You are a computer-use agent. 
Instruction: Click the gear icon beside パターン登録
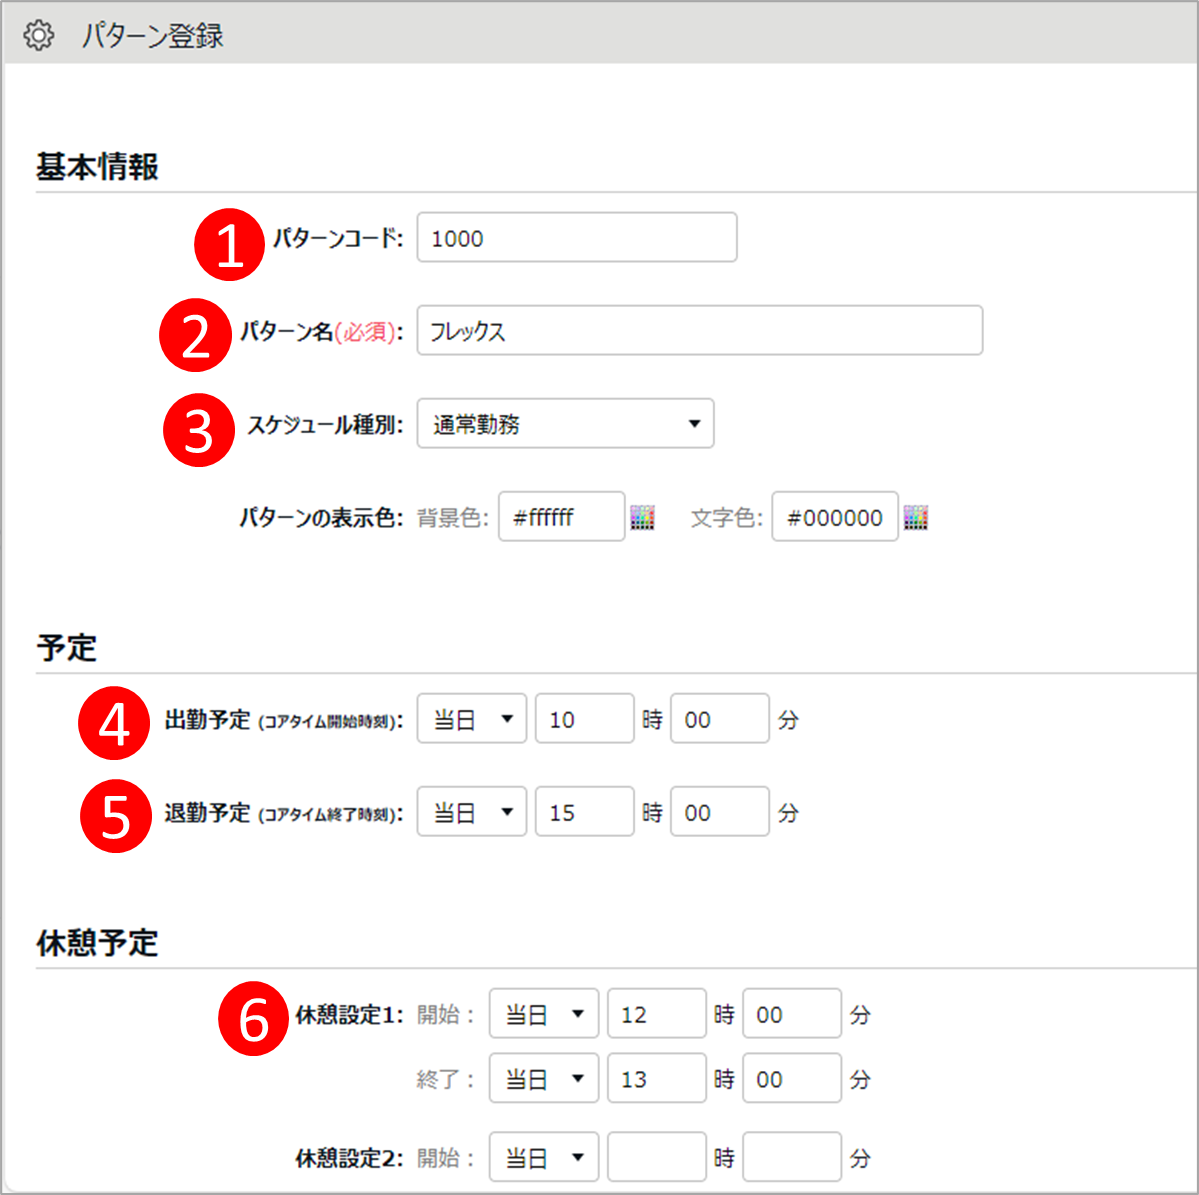click(39, 35)
